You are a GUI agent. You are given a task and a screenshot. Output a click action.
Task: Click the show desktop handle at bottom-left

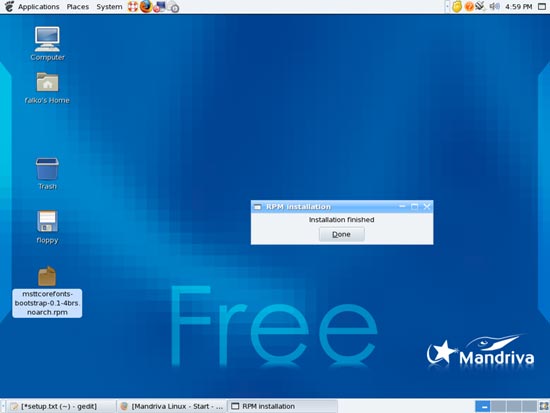tap(3, 406)
